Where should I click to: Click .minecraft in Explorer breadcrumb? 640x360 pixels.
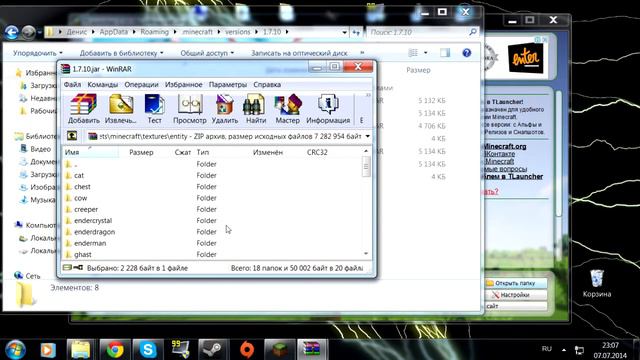pyautogui.click(x=197, y=32)
